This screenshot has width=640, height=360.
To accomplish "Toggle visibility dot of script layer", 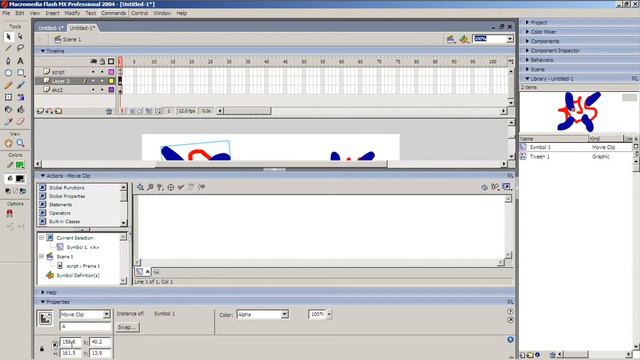I will (x=93, y=72).
